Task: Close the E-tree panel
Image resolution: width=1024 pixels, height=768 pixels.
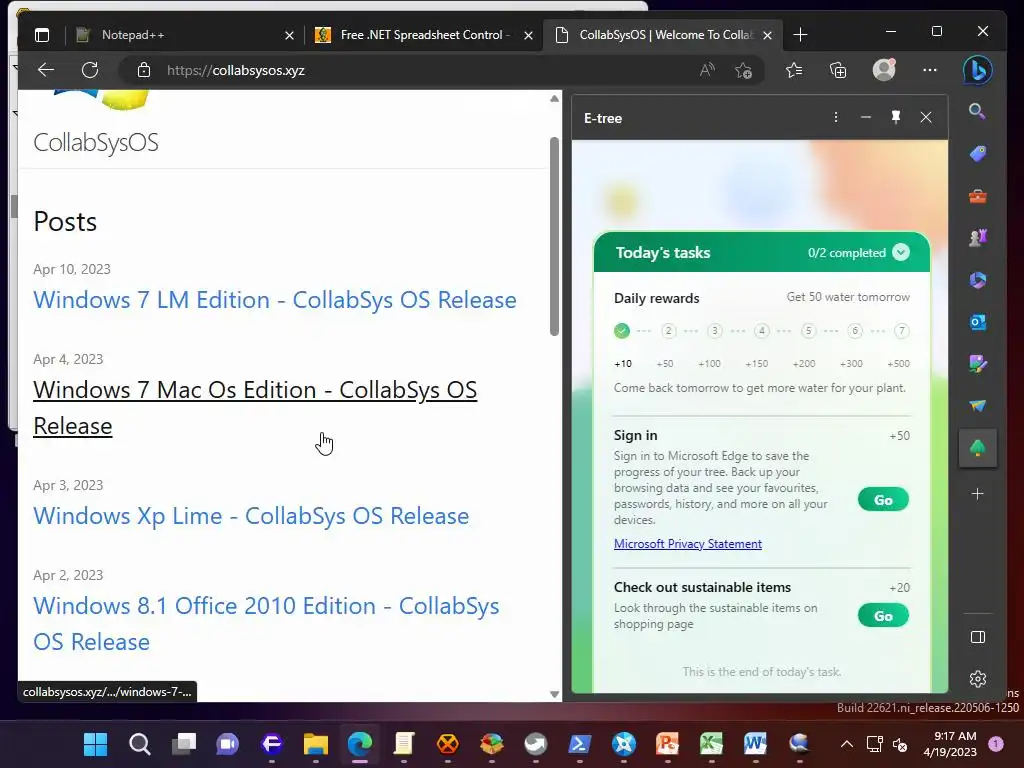Action: [926, 118]
